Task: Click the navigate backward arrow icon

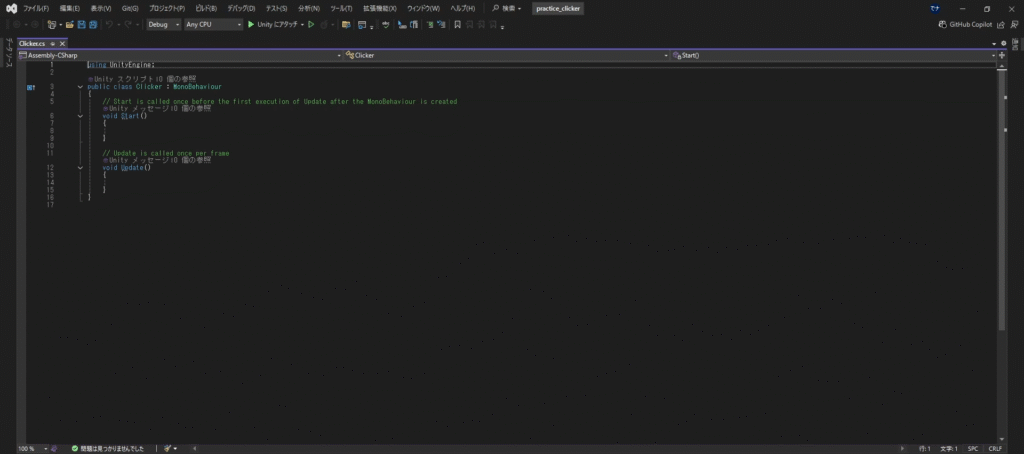Action: pyautogui.click(x=17, y=24)
